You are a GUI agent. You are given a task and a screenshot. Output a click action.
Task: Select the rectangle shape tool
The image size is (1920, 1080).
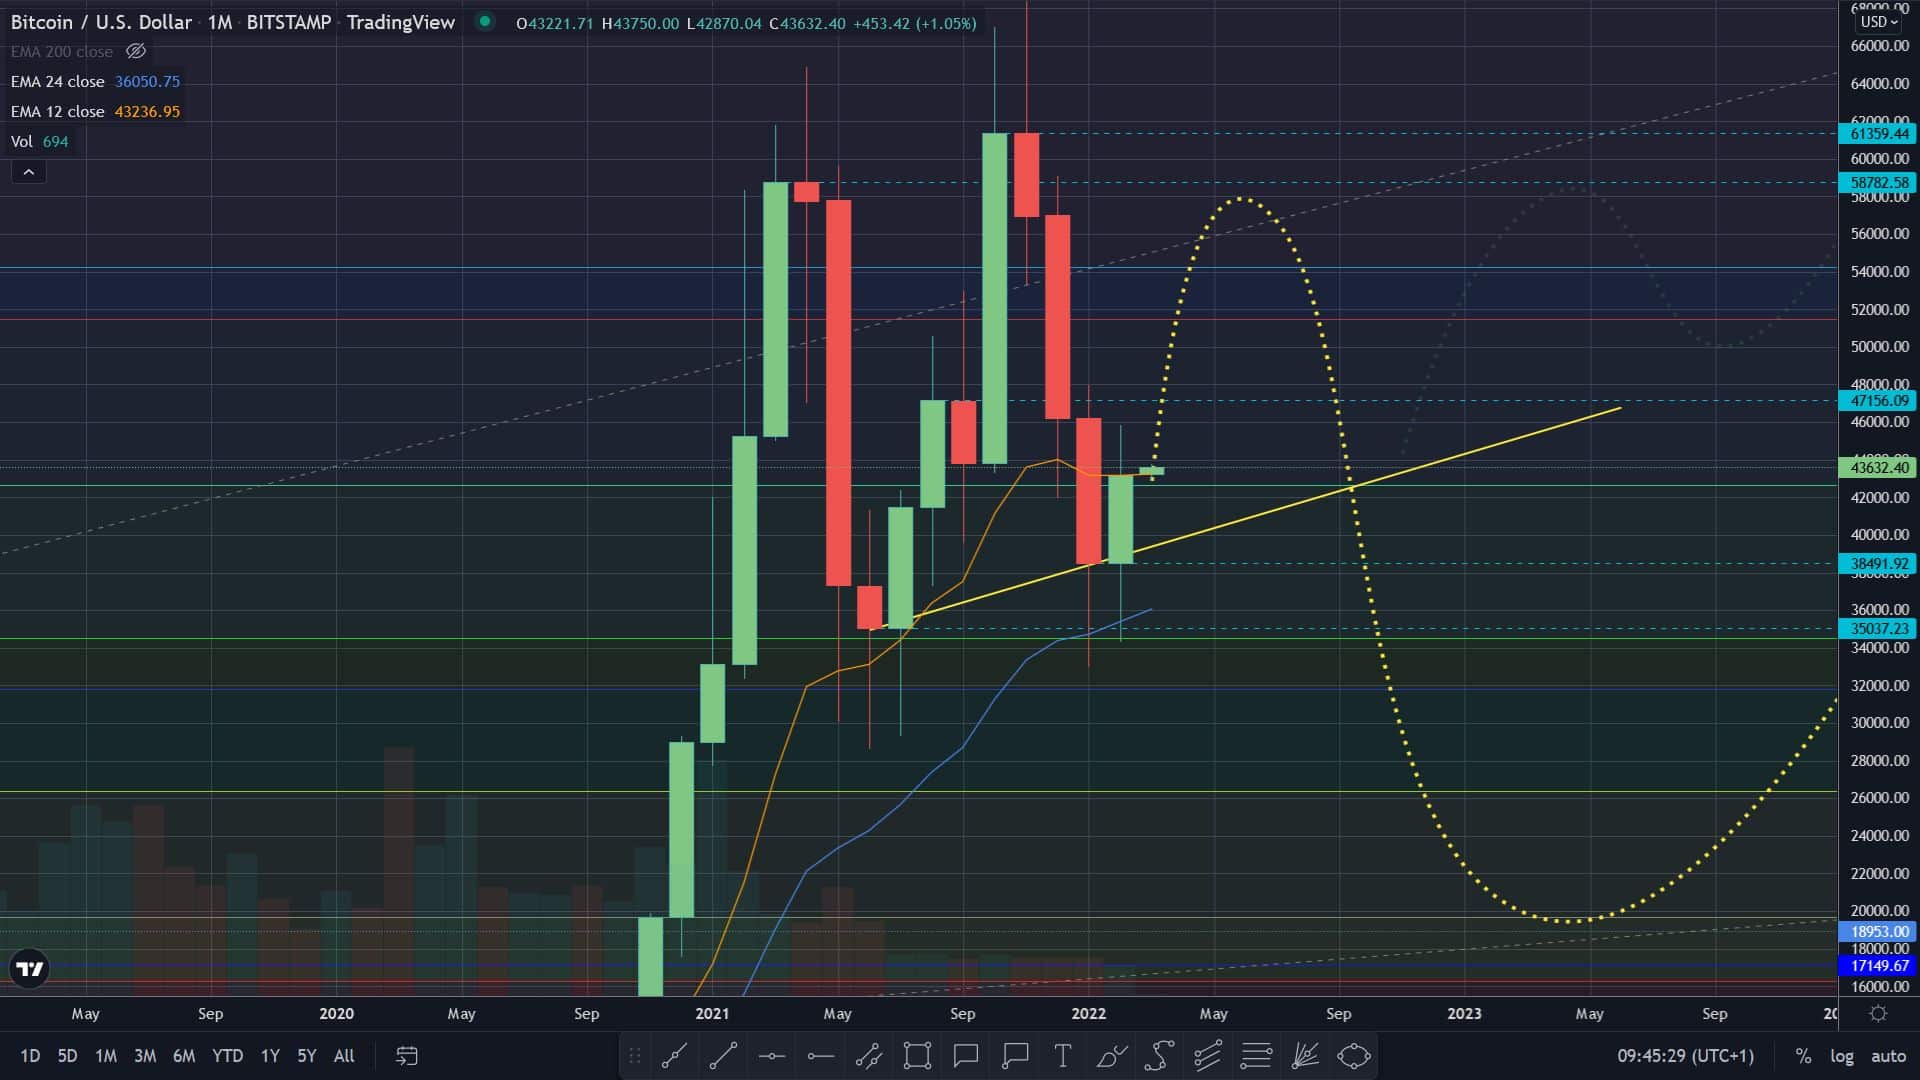[917, 1056]
